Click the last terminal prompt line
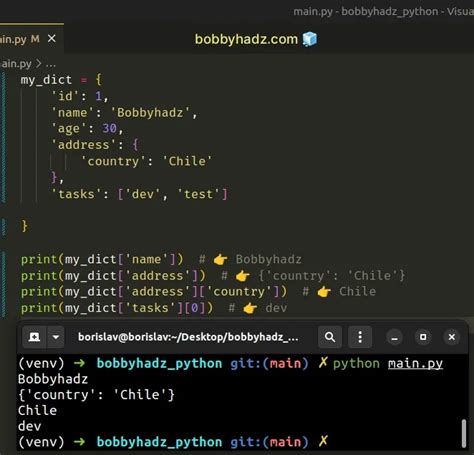The width and height of the screenshot is (474, 455). [x=173, y=442]
